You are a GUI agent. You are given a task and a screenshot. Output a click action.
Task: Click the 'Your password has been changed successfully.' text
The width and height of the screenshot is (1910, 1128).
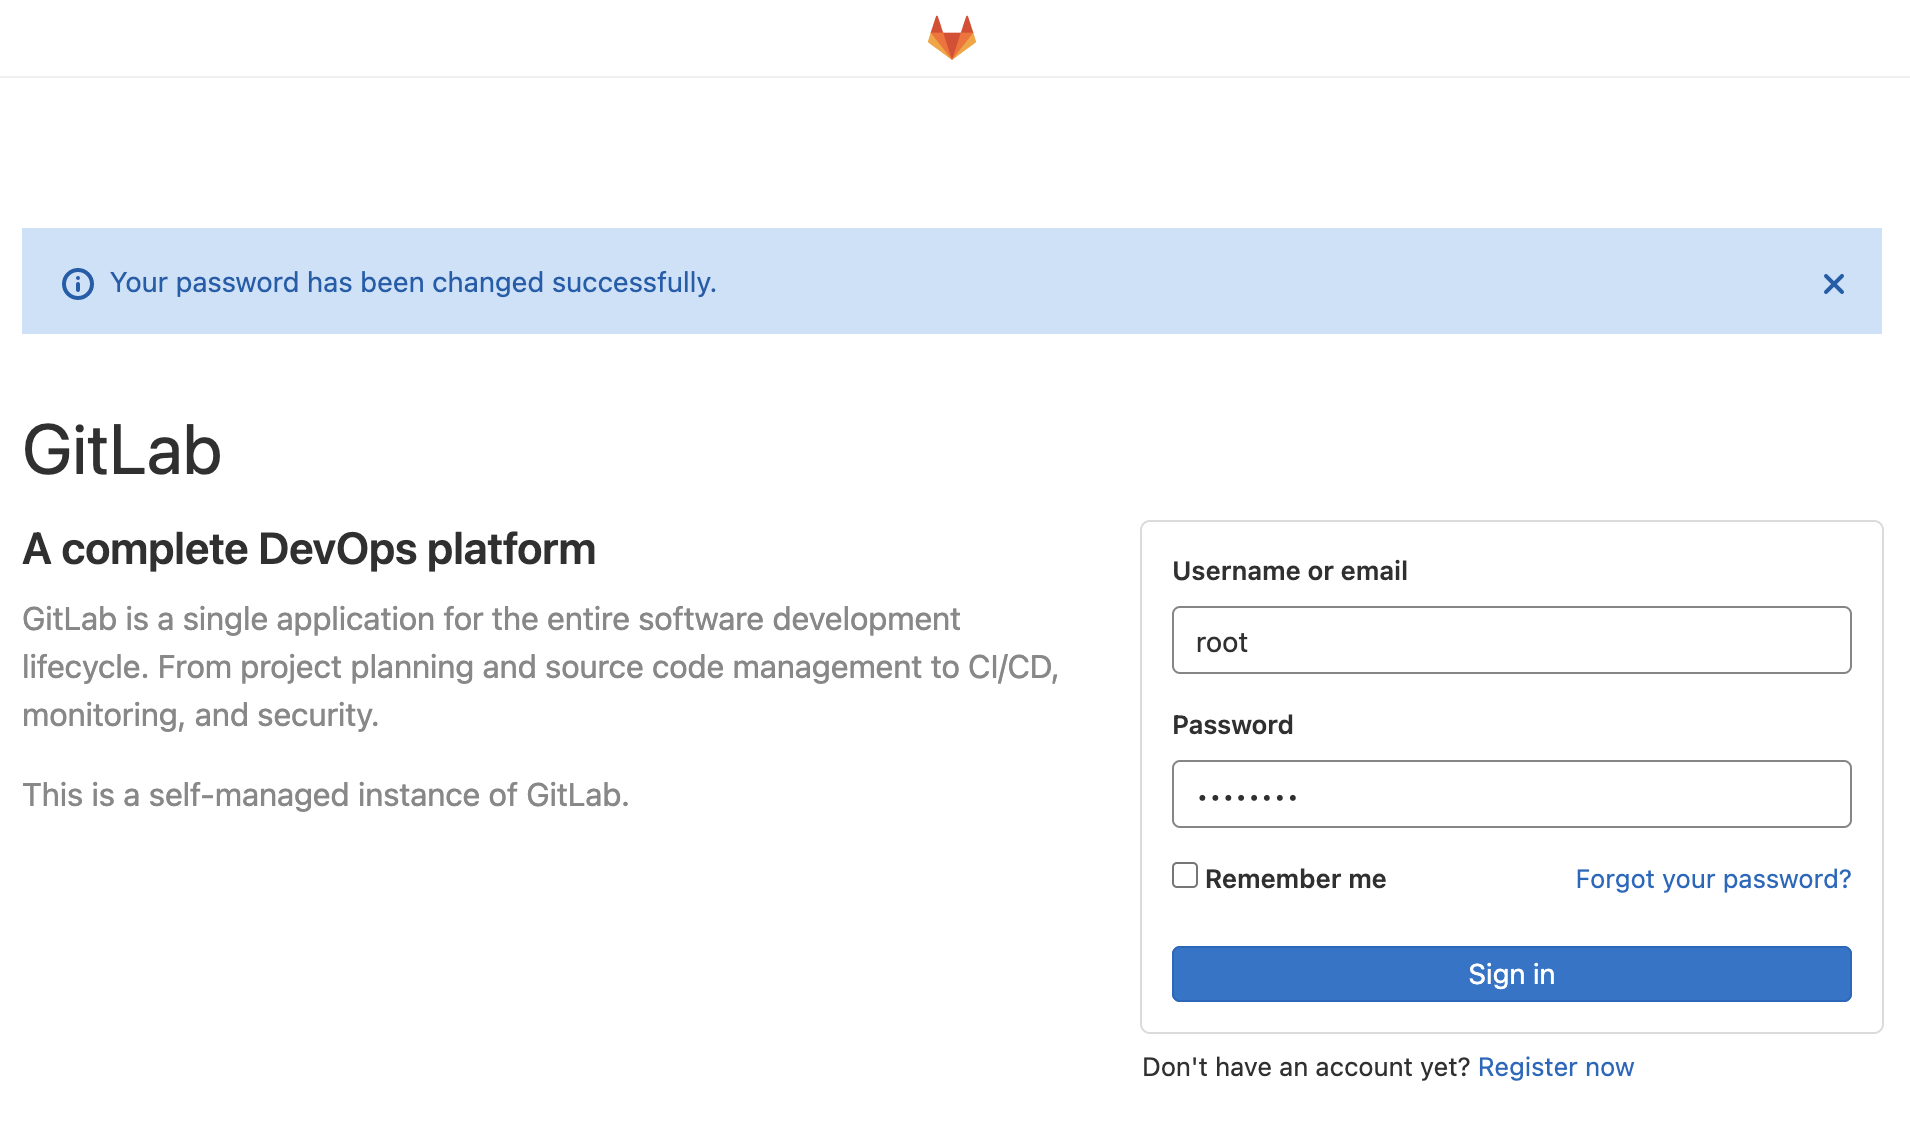pos(413,283)
